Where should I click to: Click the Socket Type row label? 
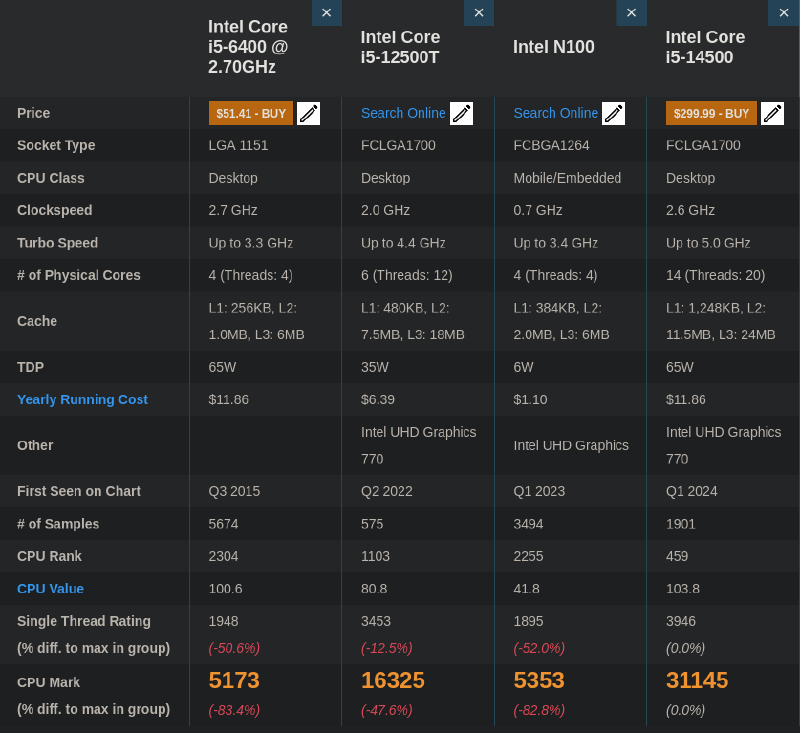(x=57, y=145)
